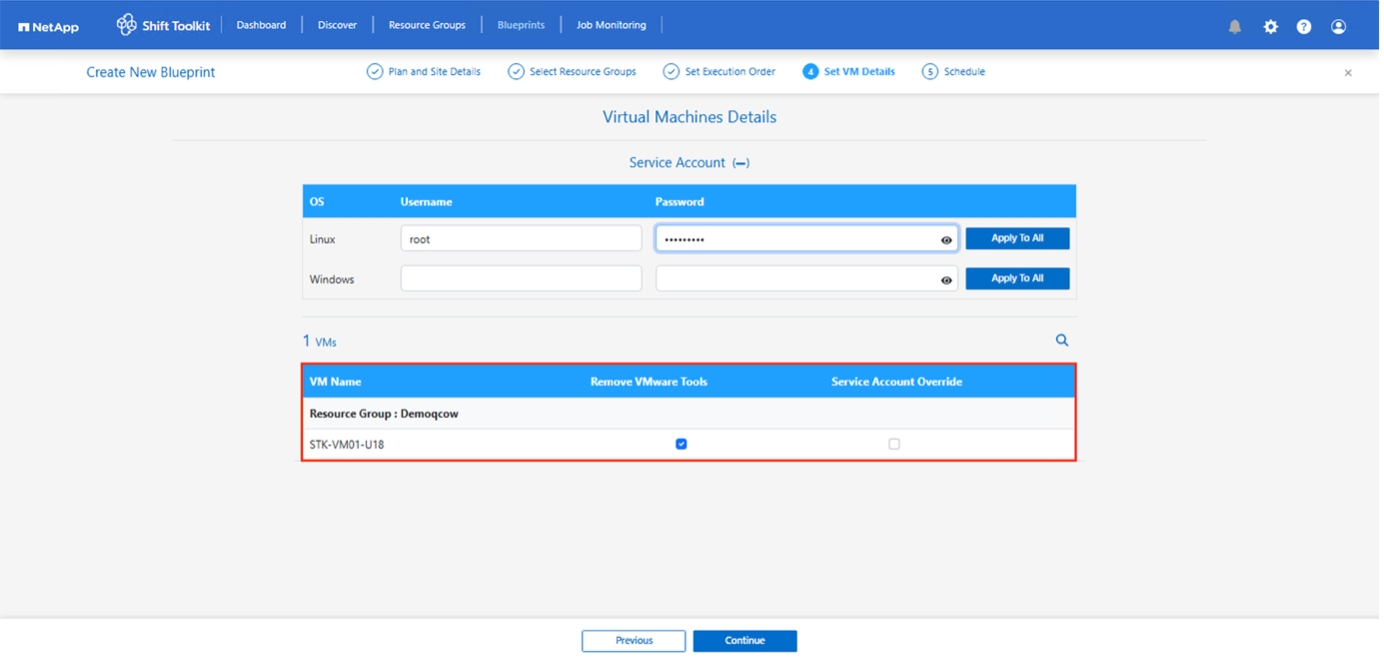Open the user profile icon
Image resolution: width=1384 pixels, height=660 pixels.
pos(1338,27)
